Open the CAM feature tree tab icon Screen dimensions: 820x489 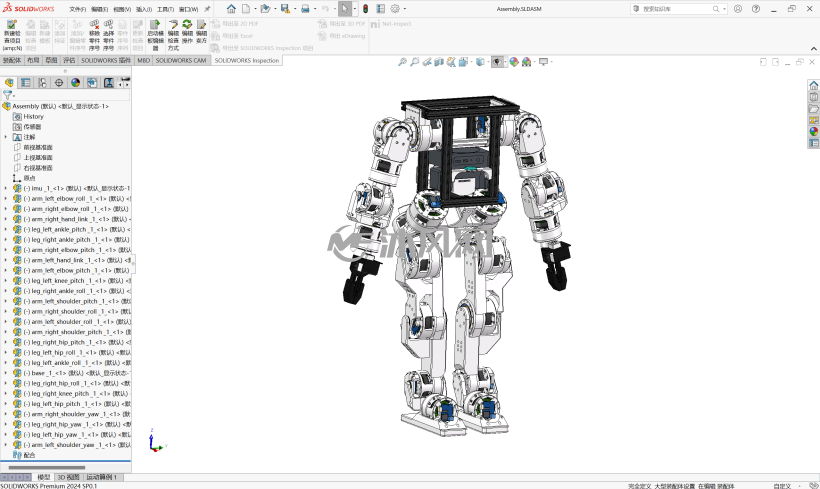(93, 83)
